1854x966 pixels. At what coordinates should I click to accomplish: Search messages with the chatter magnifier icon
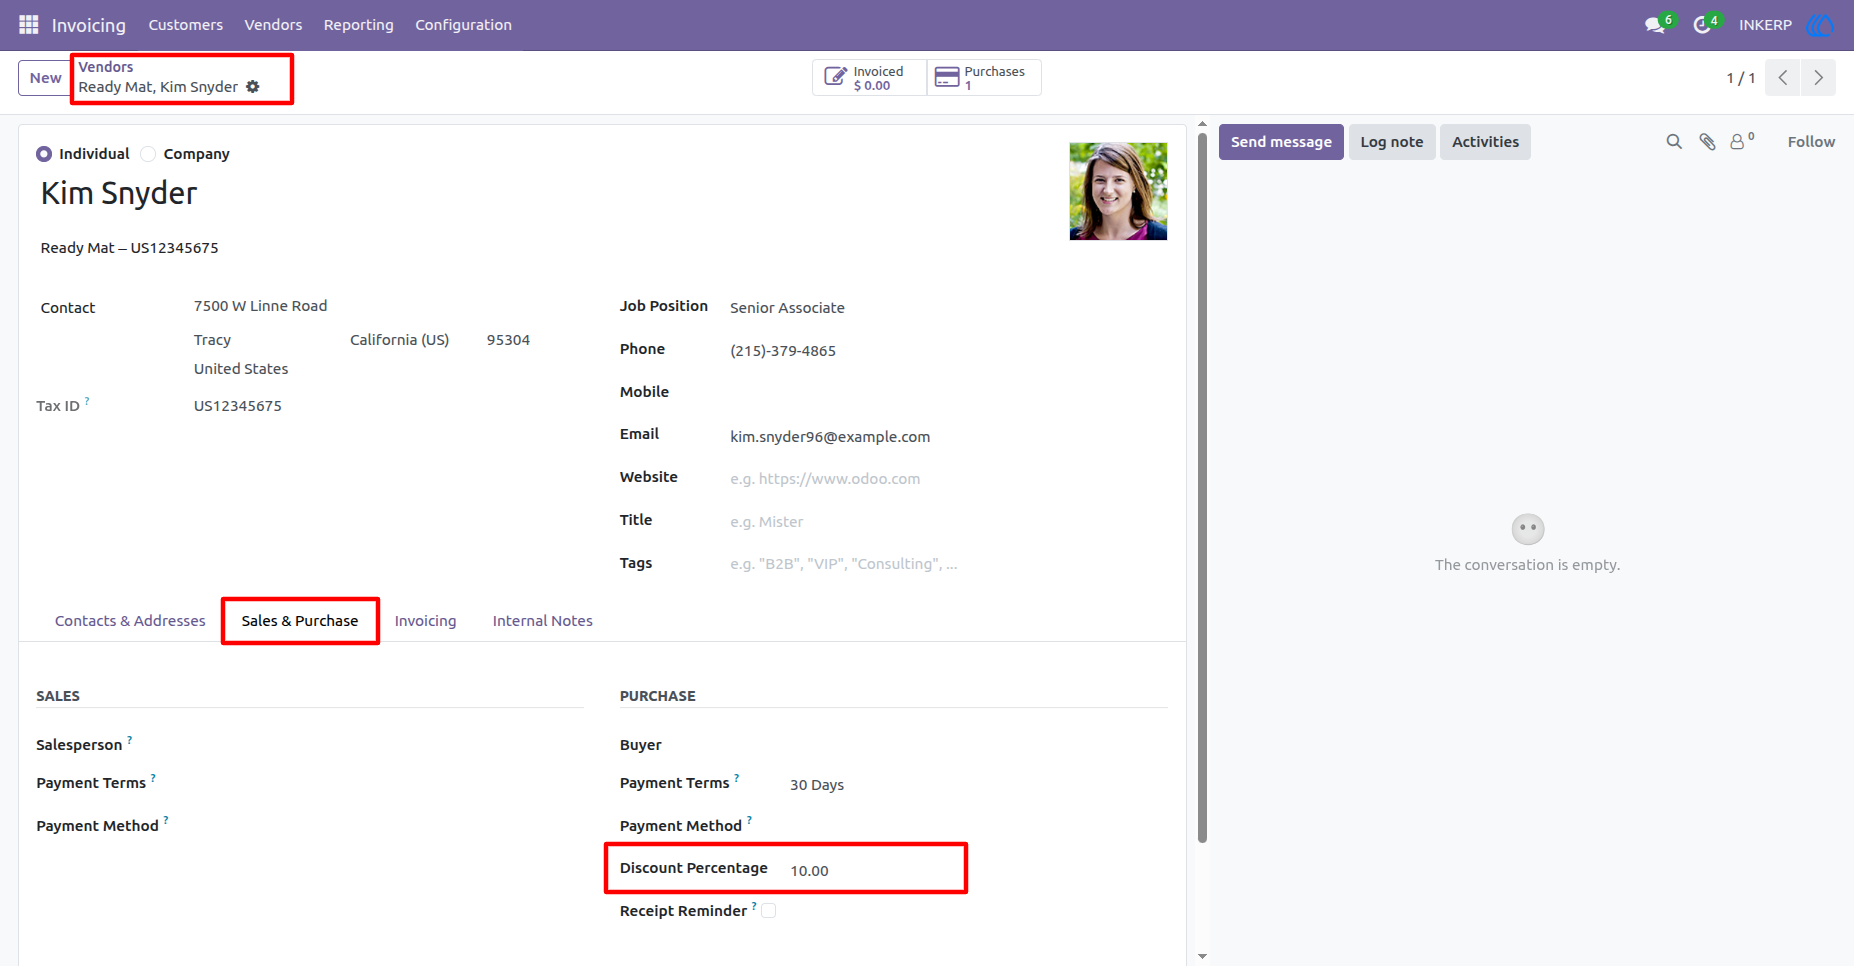tap(1674, 142)
